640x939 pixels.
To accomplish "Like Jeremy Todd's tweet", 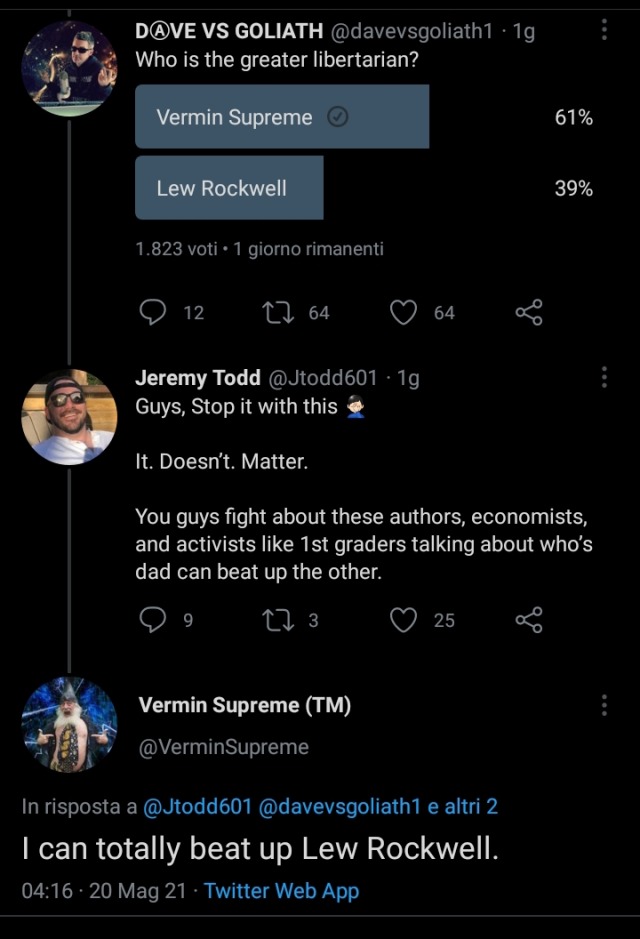I will click(x=403, y=620).
